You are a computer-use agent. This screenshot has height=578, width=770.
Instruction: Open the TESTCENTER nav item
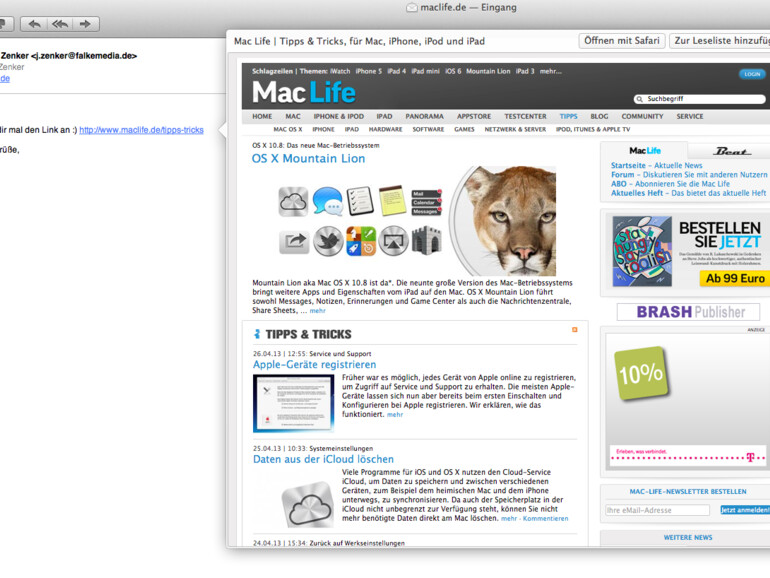coord(525,116)
